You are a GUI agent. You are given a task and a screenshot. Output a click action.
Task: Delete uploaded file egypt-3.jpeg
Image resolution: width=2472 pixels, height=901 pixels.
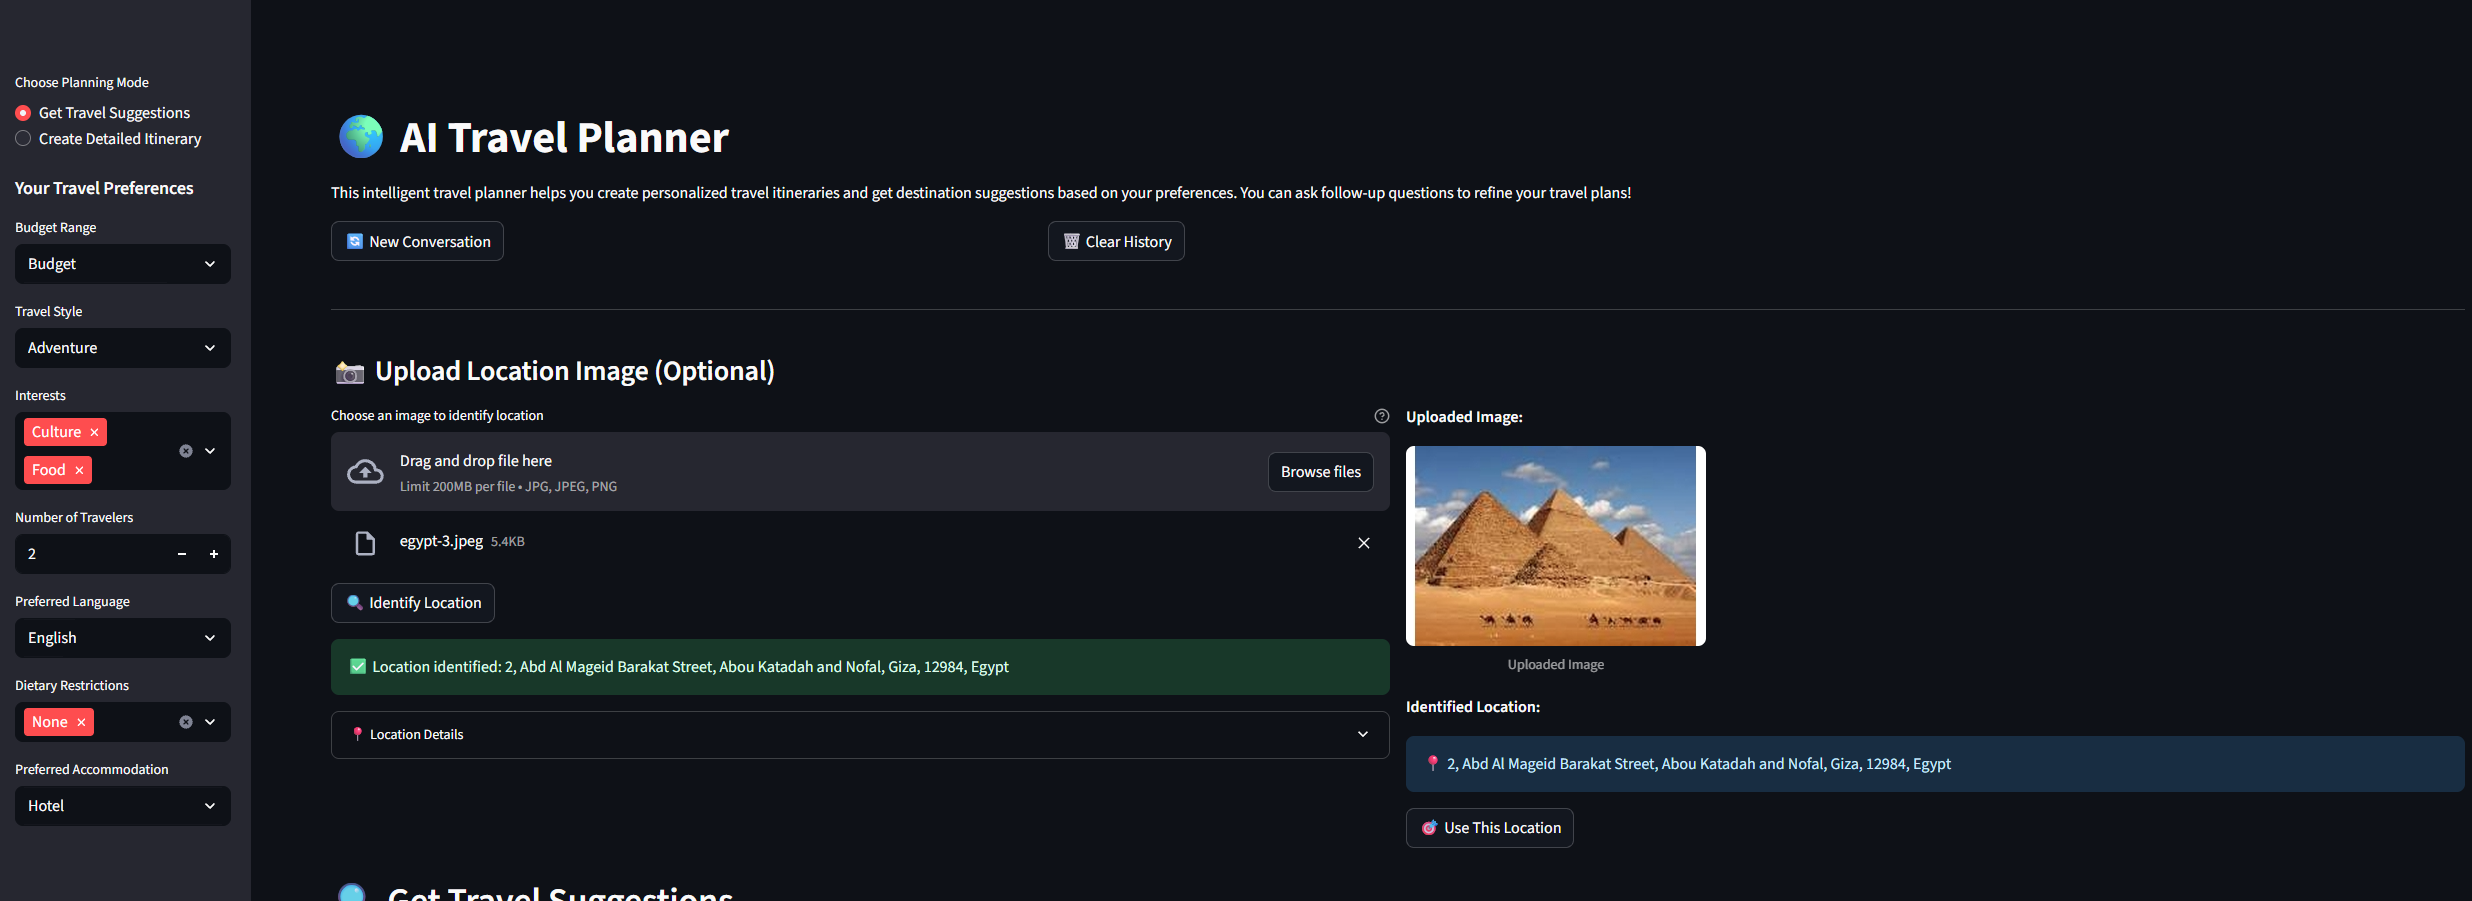(1364, 543)
